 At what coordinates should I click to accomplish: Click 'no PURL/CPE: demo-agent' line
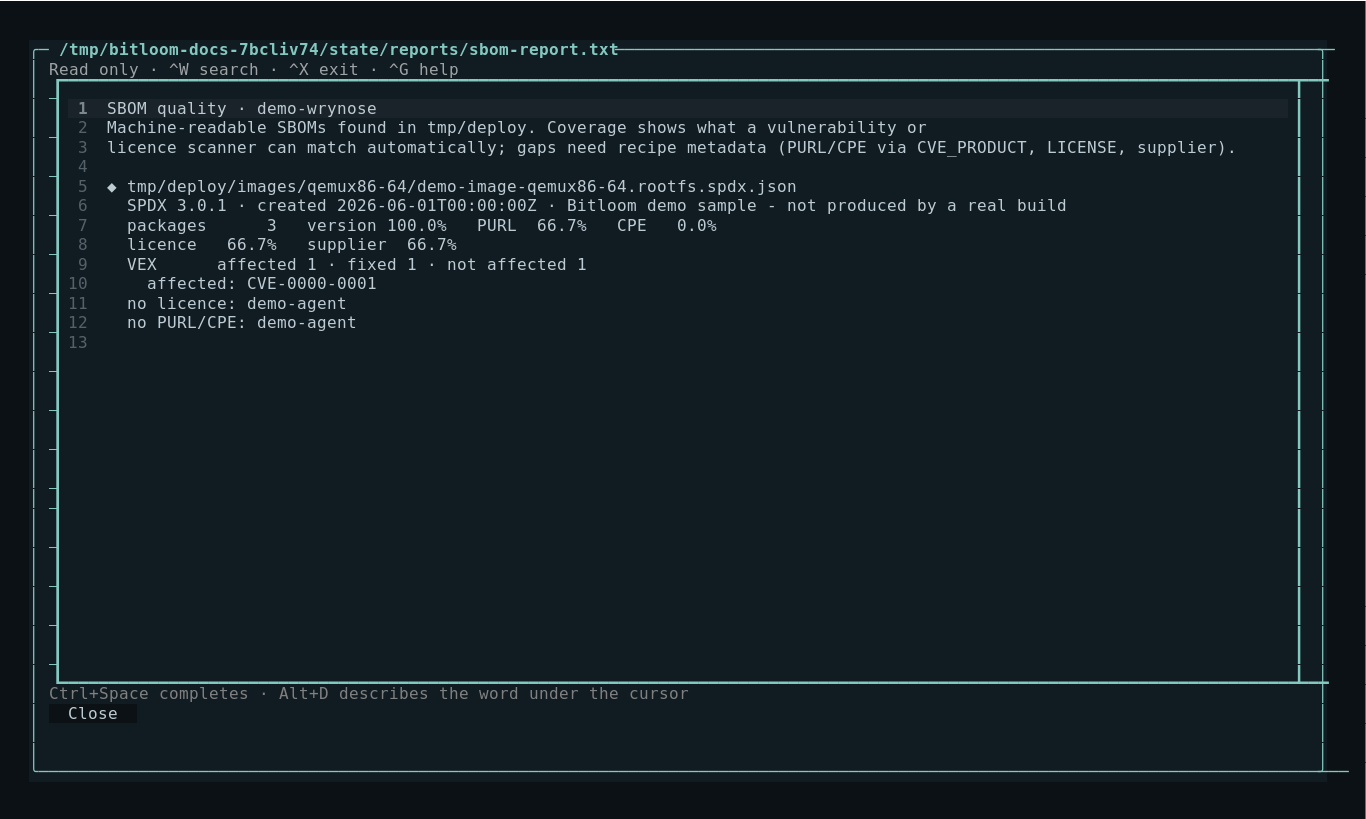coord(242,322)
